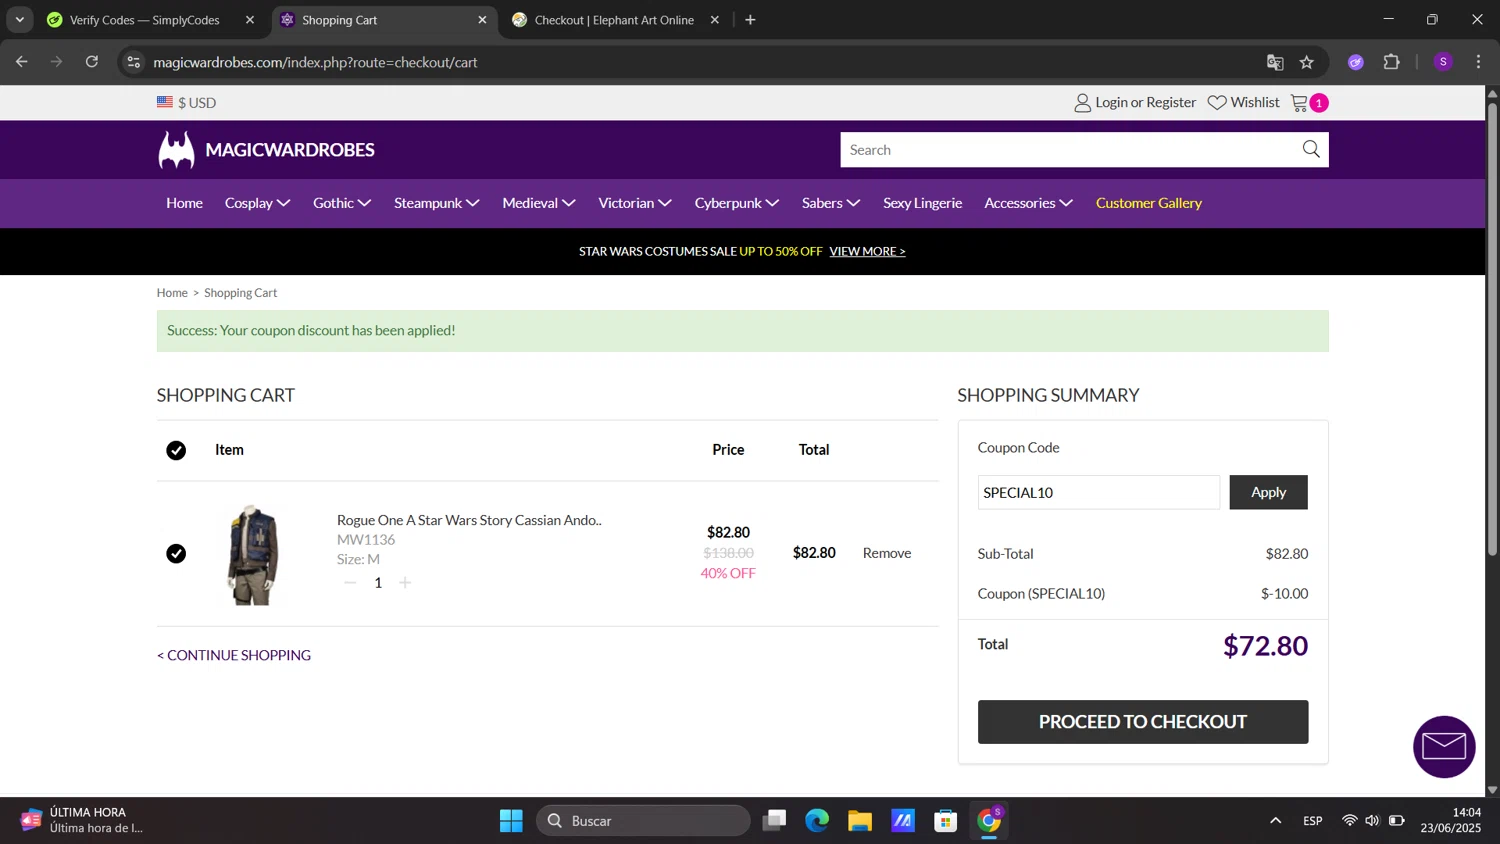Uncheck the Rogue One item checkbox
This screenshot has height=844, width=1500.
[x=176, y=554]
